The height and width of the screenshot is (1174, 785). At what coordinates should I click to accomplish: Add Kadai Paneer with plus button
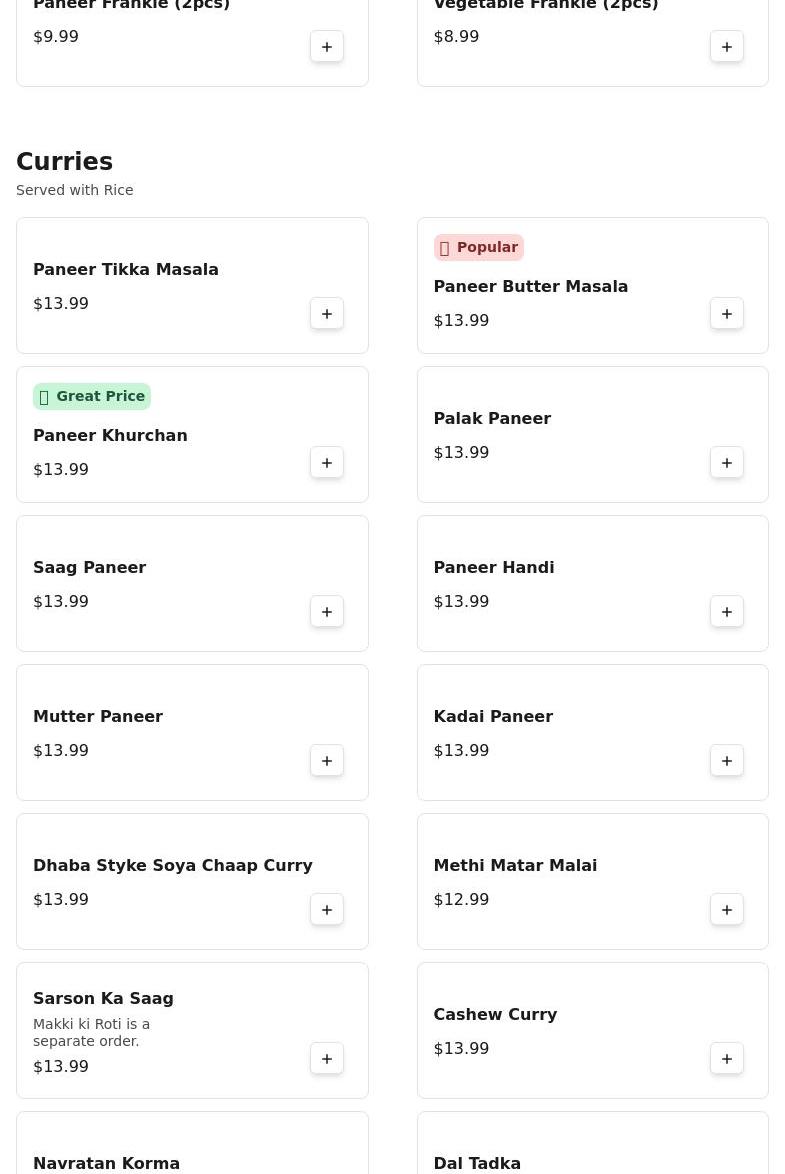tap(727, 761)
